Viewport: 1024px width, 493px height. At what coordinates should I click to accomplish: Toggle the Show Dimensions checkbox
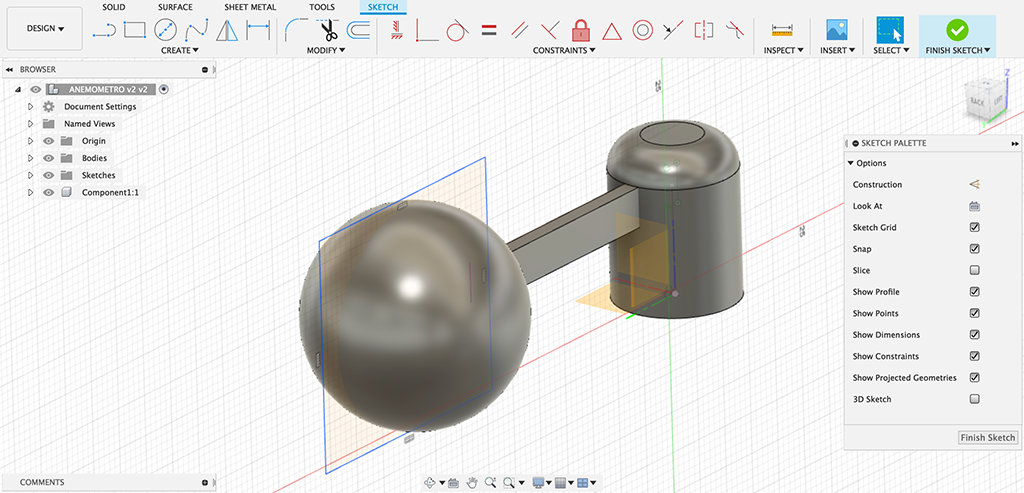click(974, 335)
